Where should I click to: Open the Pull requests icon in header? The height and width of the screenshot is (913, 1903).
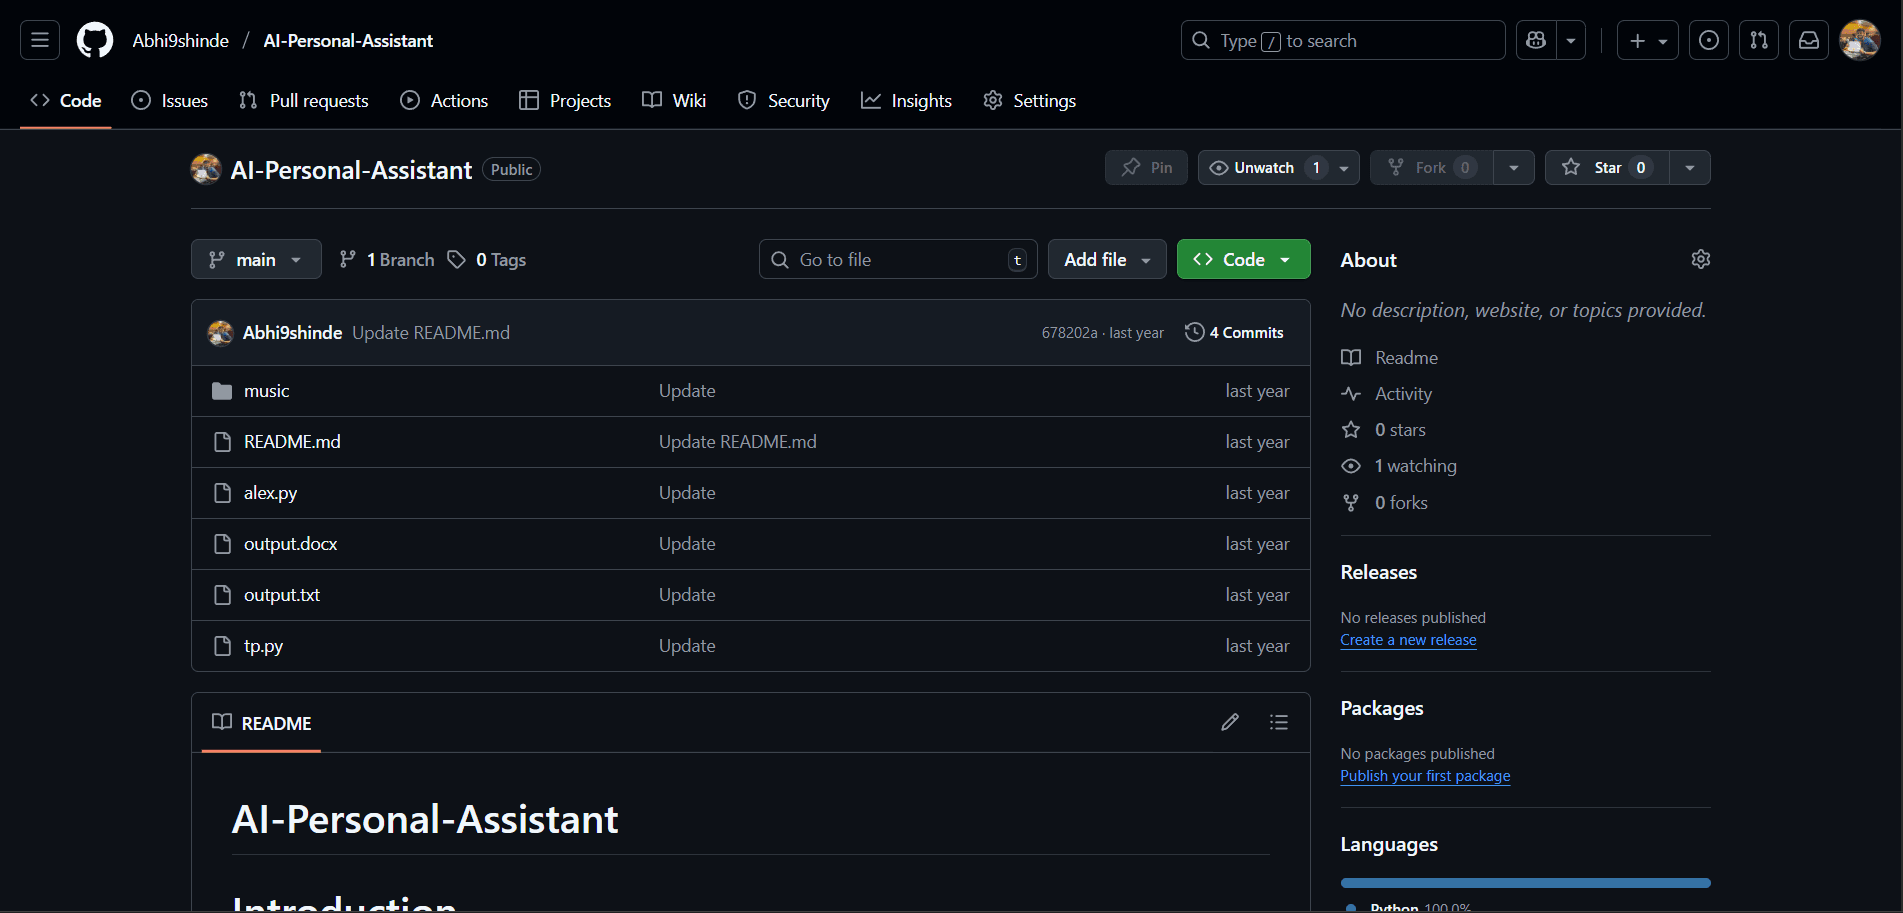tap(1759, 40)
